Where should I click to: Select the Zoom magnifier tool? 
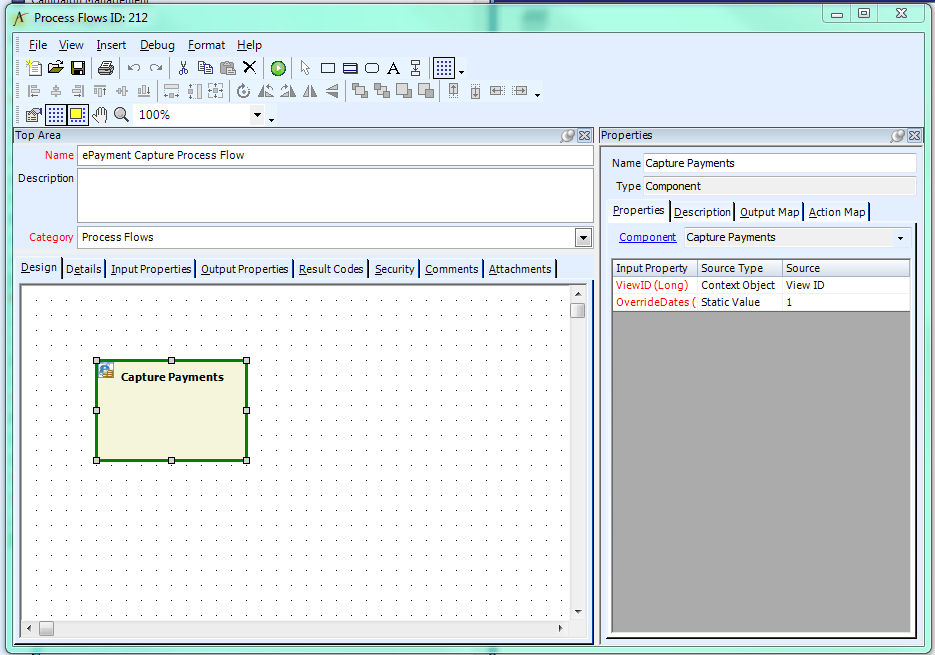point(121,113)
